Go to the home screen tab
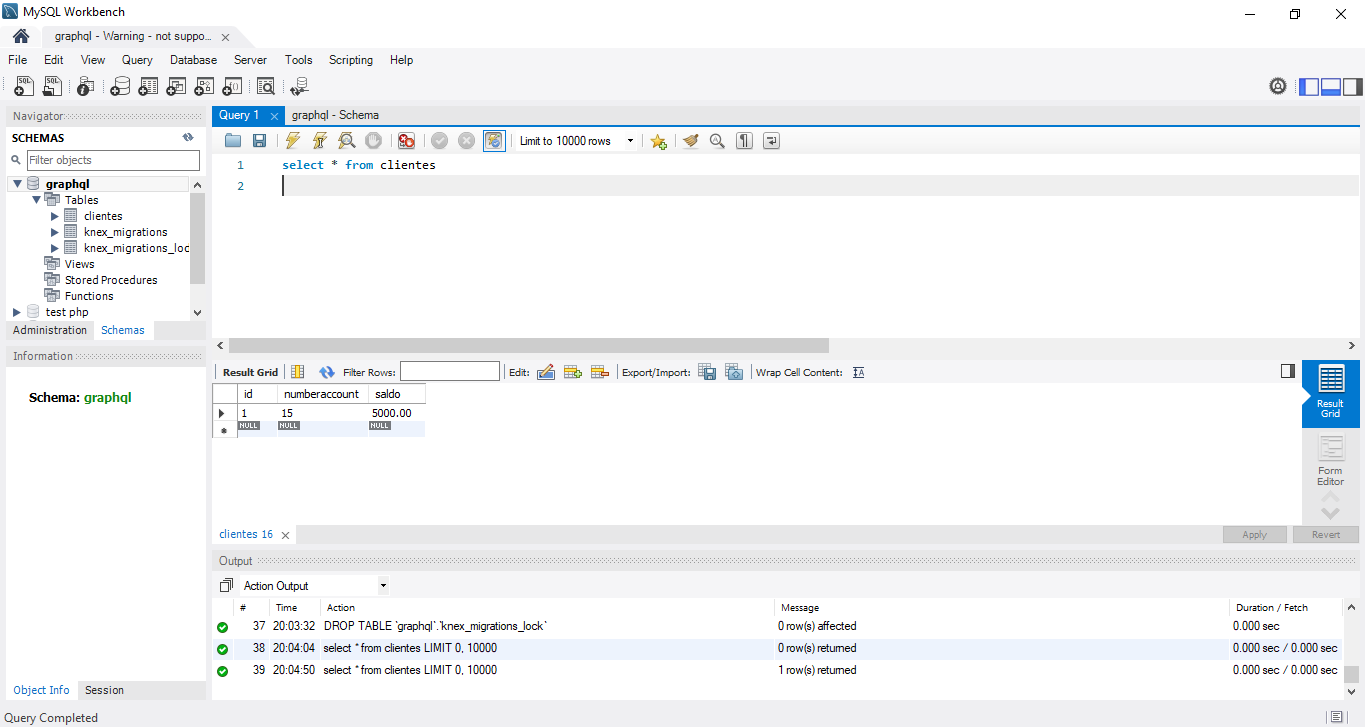Screen dimensions: 1365x727 pos(21,36)
